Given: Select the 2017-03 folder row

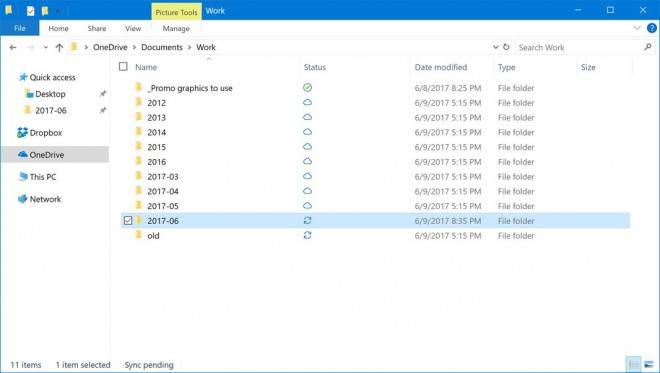Looking at the screenshot, I should coord(375,176).
